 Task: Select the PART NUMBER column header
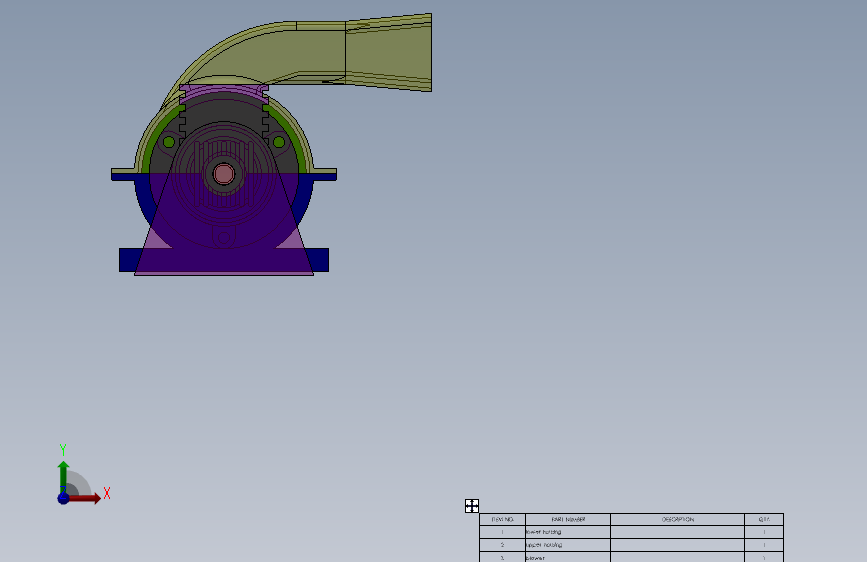[568, 519]
